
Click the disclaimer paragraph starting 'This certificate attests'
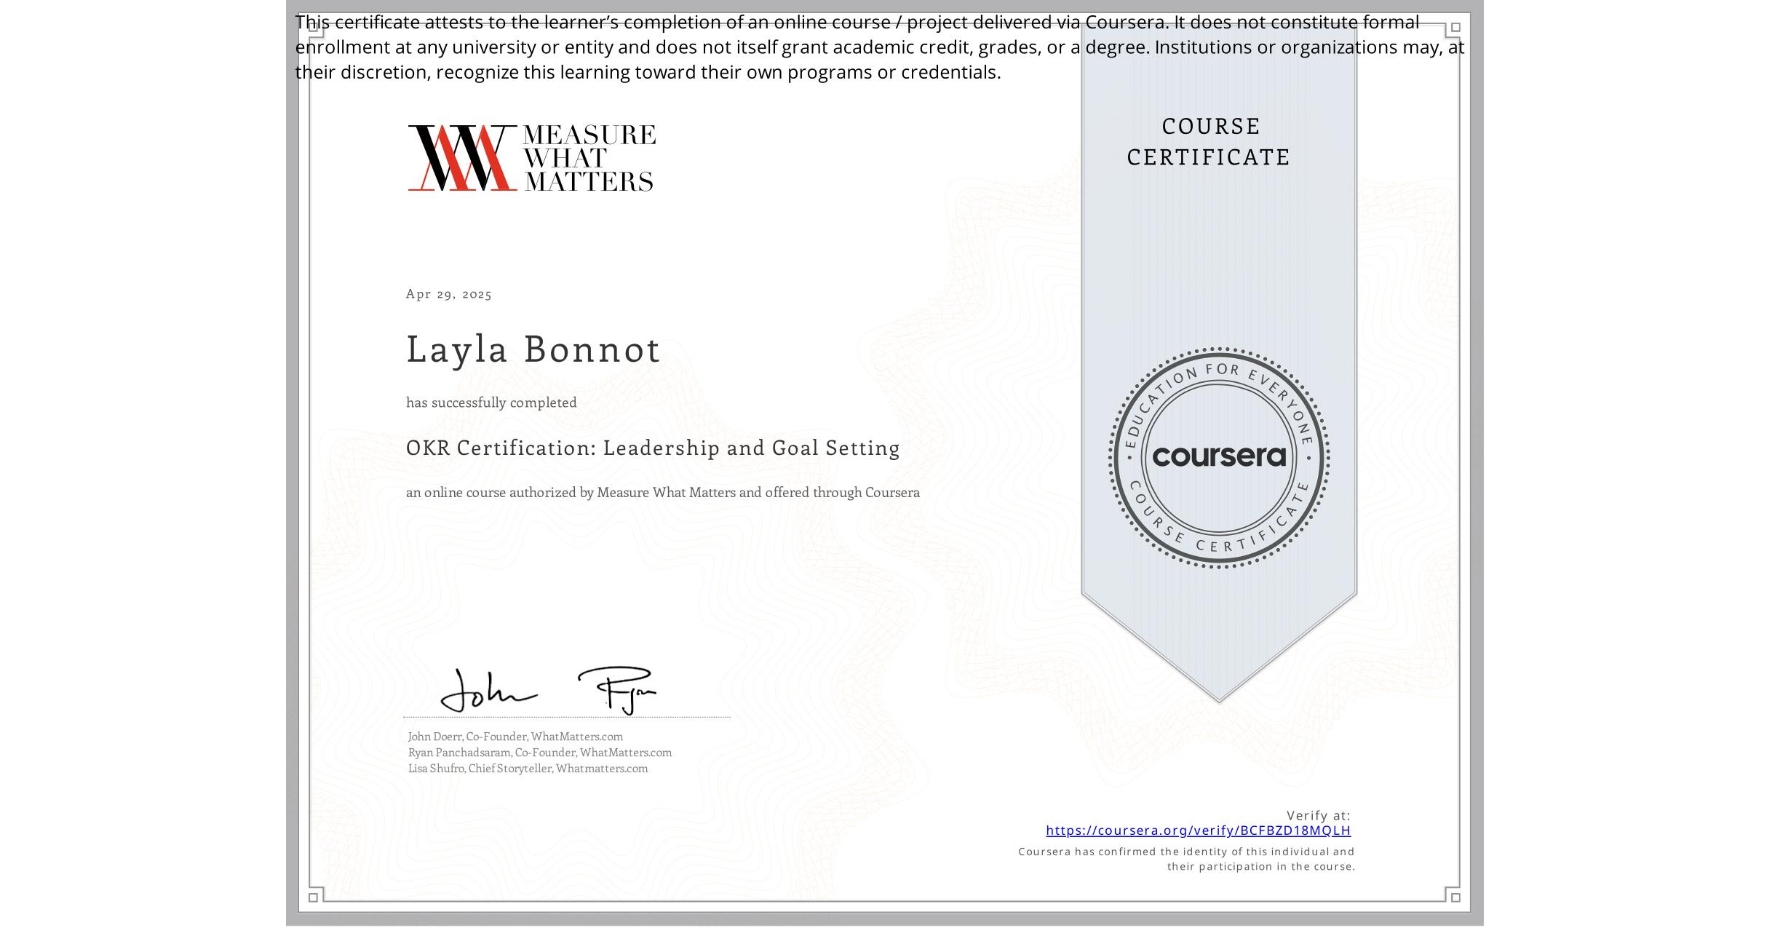(x=880, y=47)
